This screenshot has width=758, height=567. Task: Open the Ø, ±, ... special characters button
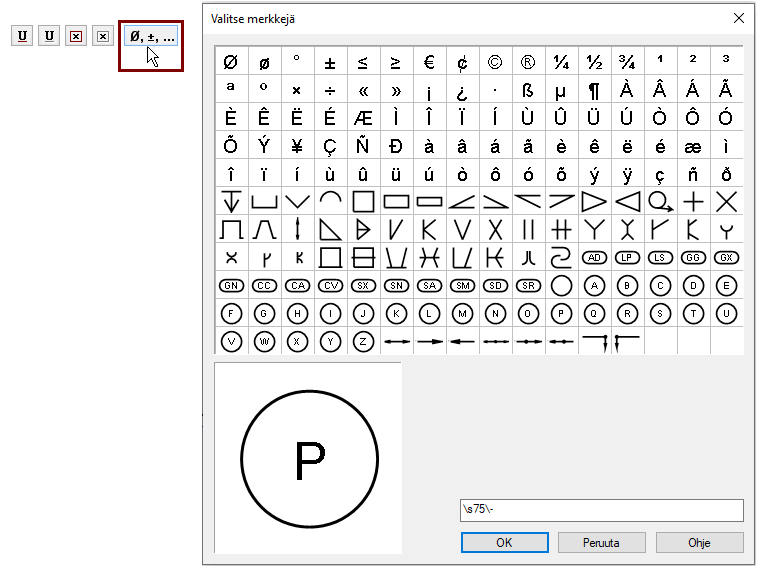tap(151, 36)
